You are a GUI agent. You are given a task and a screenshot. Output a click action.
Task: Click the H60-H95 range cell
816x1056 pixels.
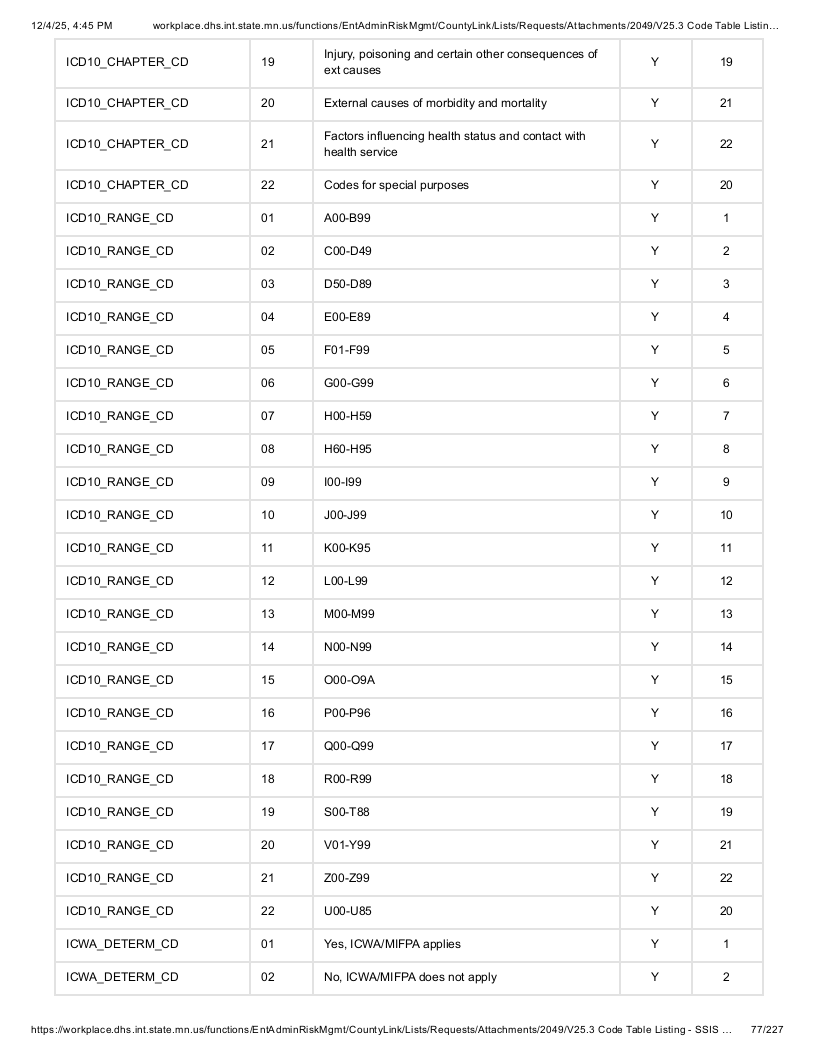coord(466,449)
